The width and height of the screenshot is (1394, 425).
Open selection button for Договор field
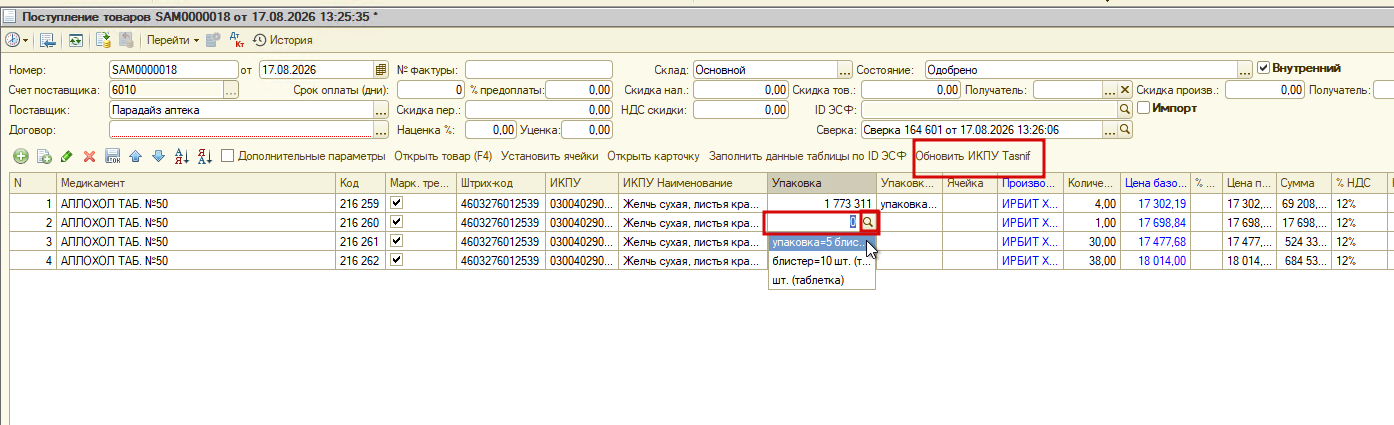(x=380, y=130)
